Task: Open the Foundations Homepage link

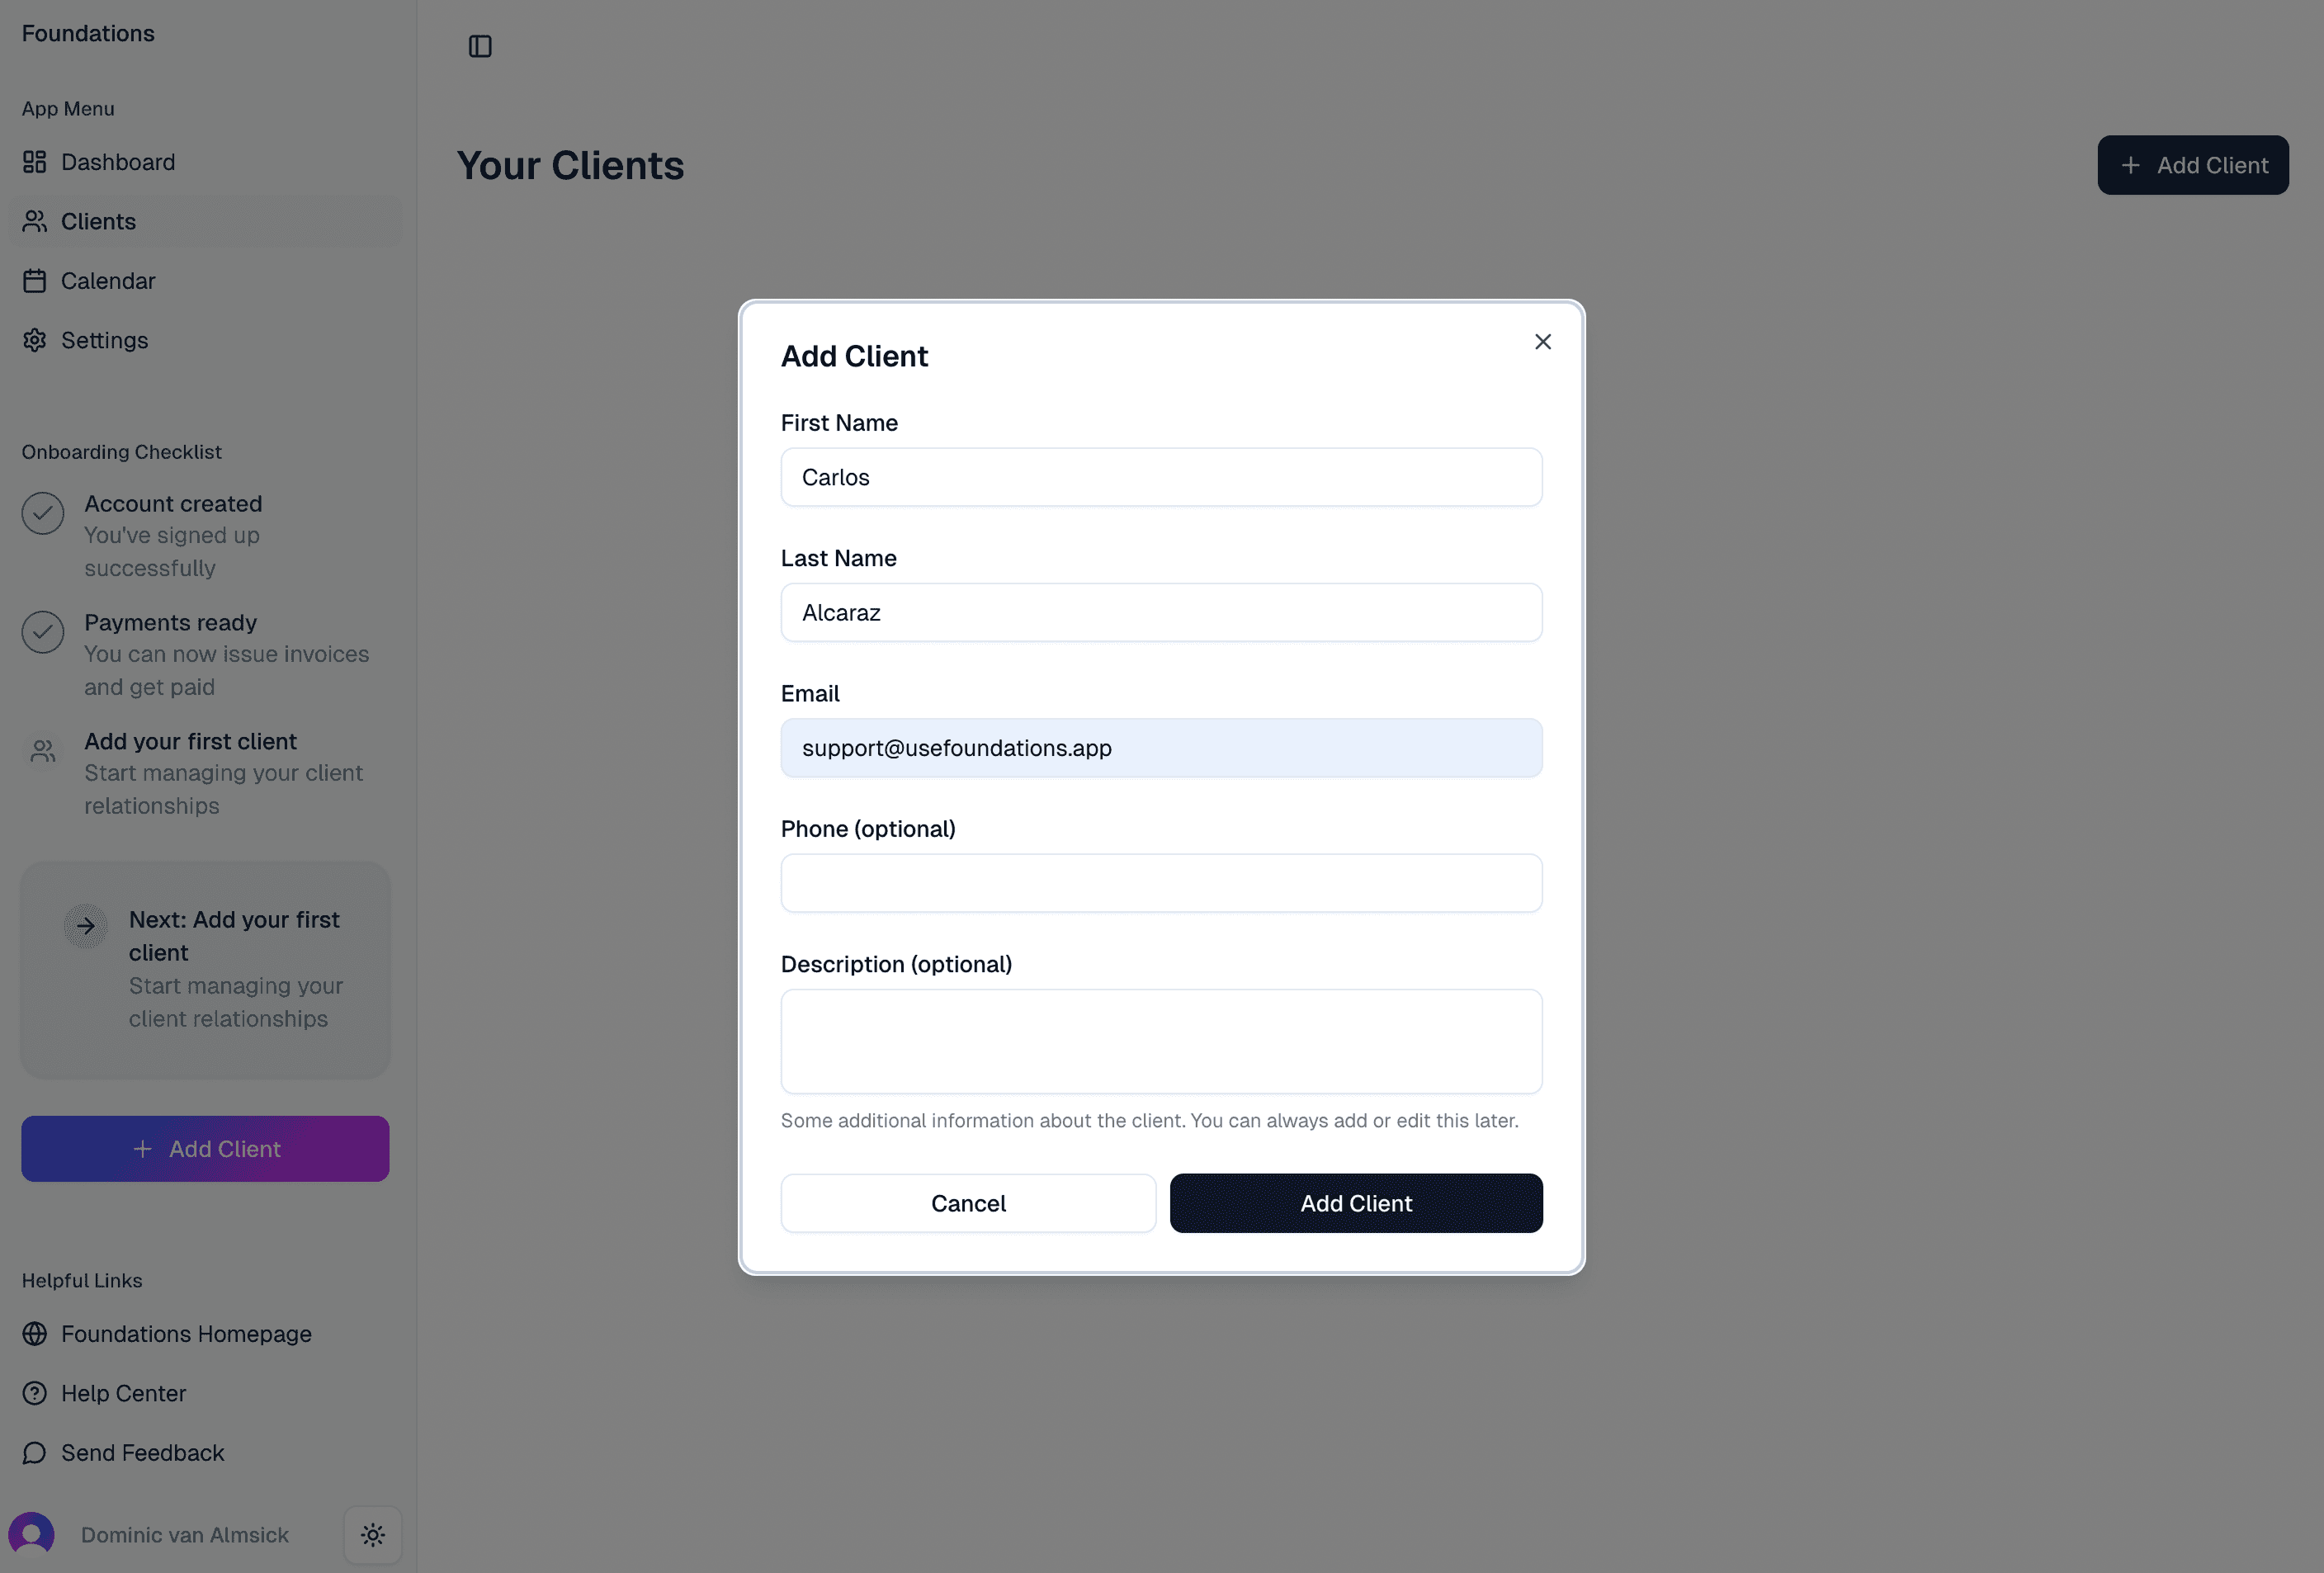Action: (186, 1334)
